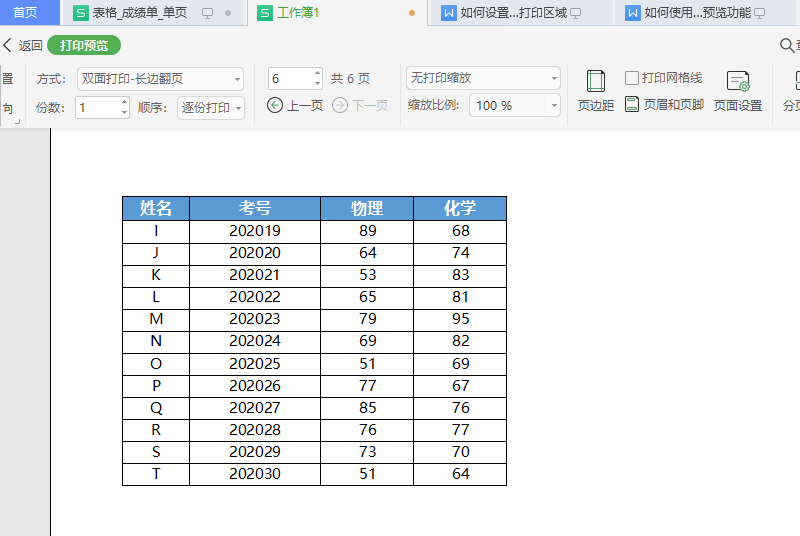Click the name cell M
The width and height of the screenshot is (800, 536).
[x=156, y=319]
